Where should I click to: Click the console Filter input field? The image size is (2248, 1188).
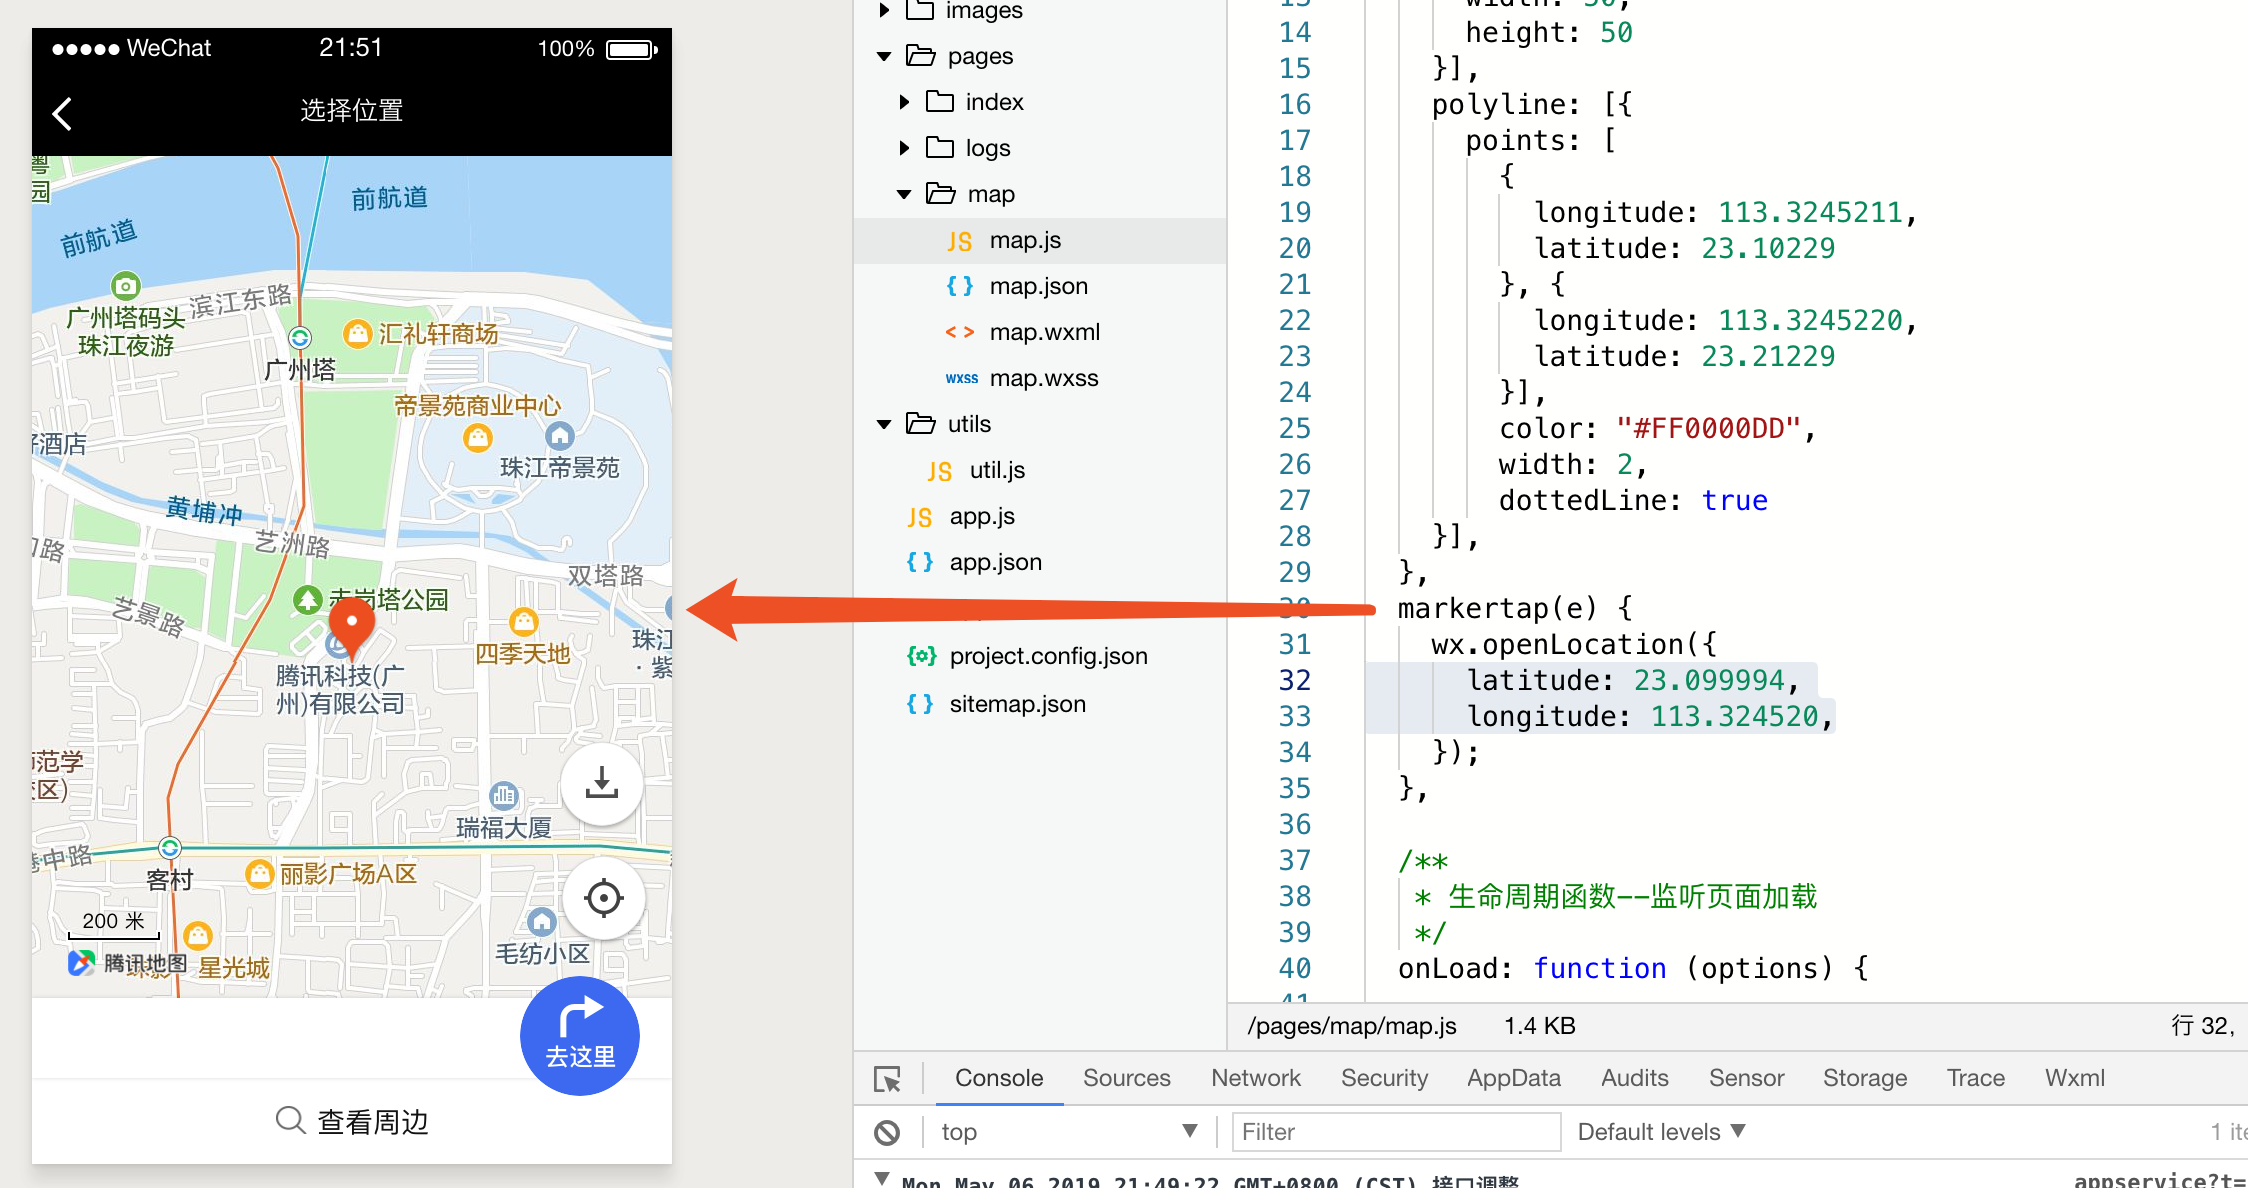pos(1395,1131)
